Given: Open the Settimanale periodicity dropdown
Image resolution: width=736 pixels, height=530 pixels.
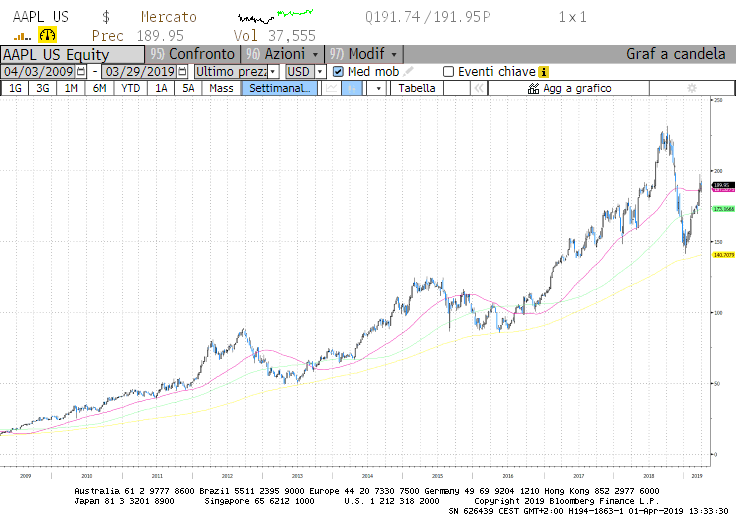Looking at the screenshot, I should [x=280, y=88].
